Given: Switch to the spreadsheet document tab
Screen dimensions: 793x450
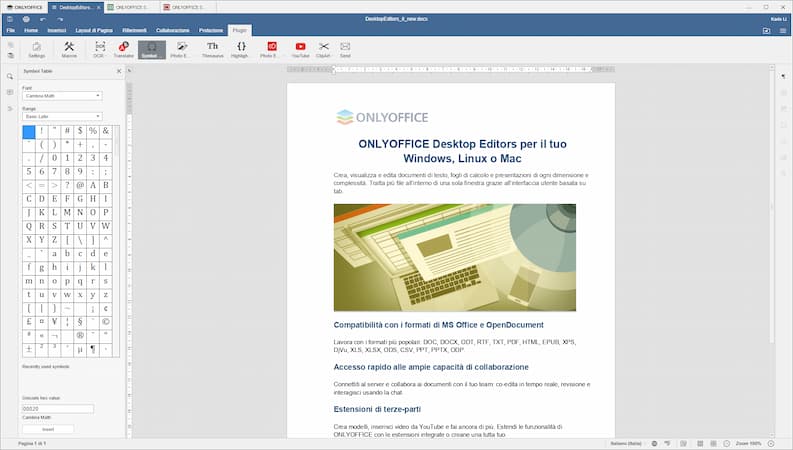Looking at the screenshot, I should (131, 7).
